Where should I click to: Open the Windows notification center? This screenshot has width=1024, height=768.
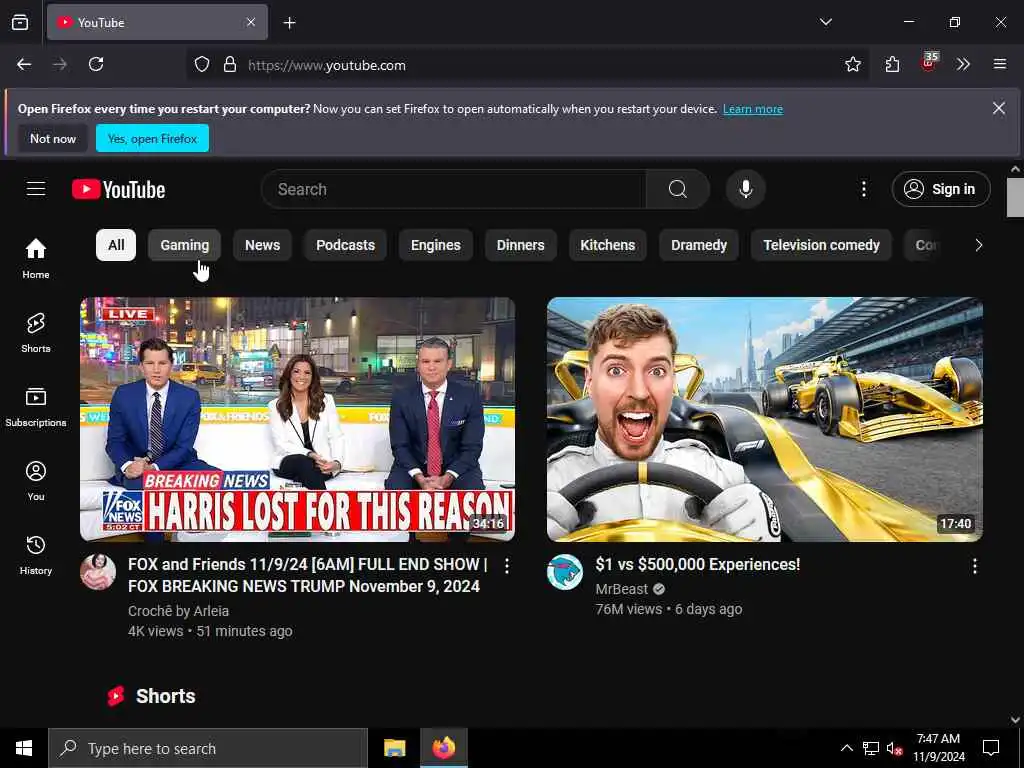pyautogui.click(x=991, y=748)
